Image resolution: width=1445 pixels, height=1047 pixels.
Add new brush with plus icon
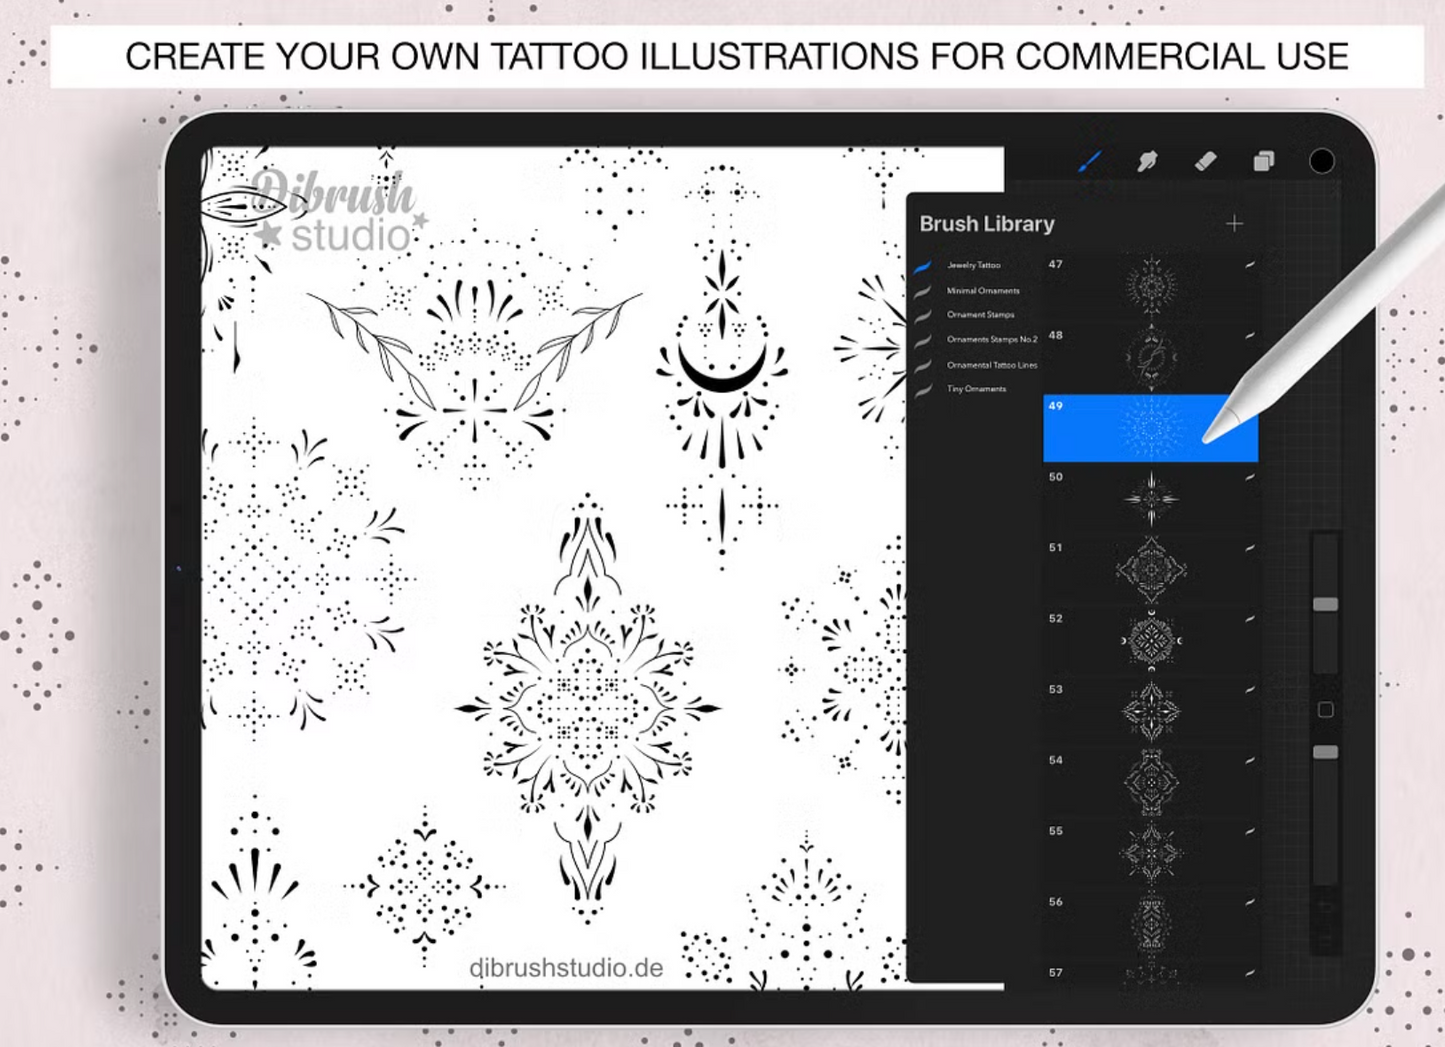coord(1235,223)
